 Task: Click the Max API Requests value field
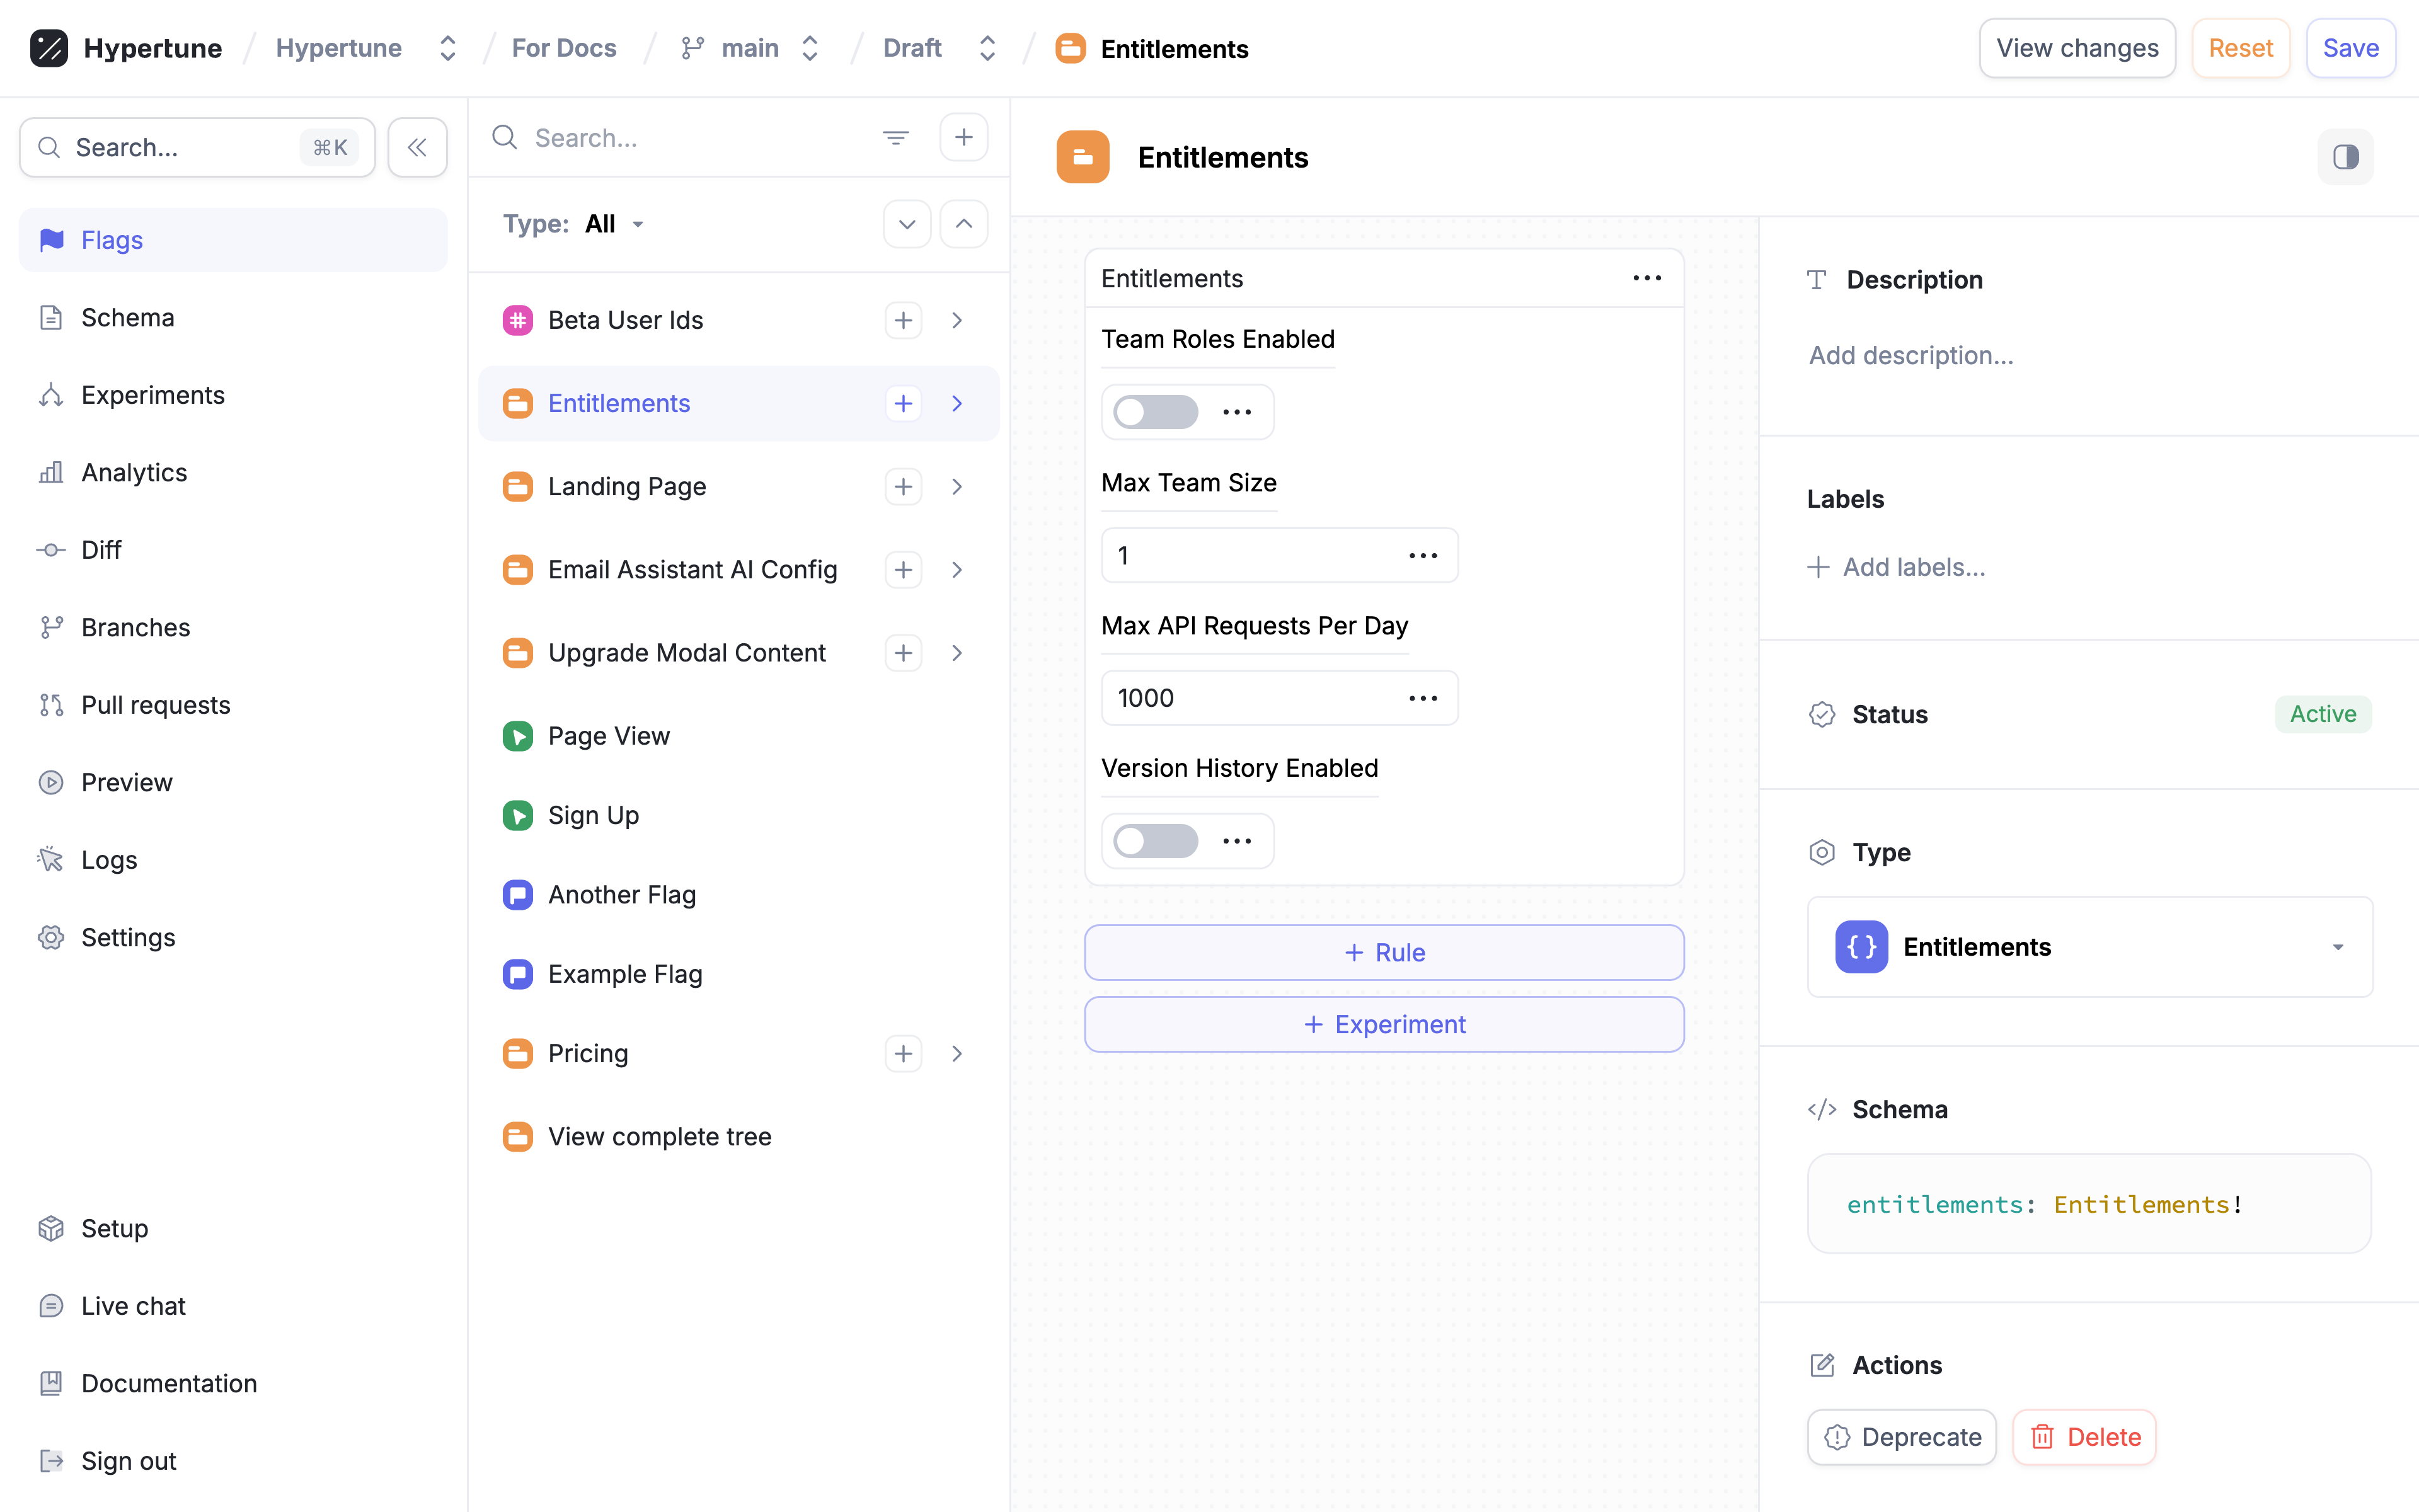[1250, 698]
